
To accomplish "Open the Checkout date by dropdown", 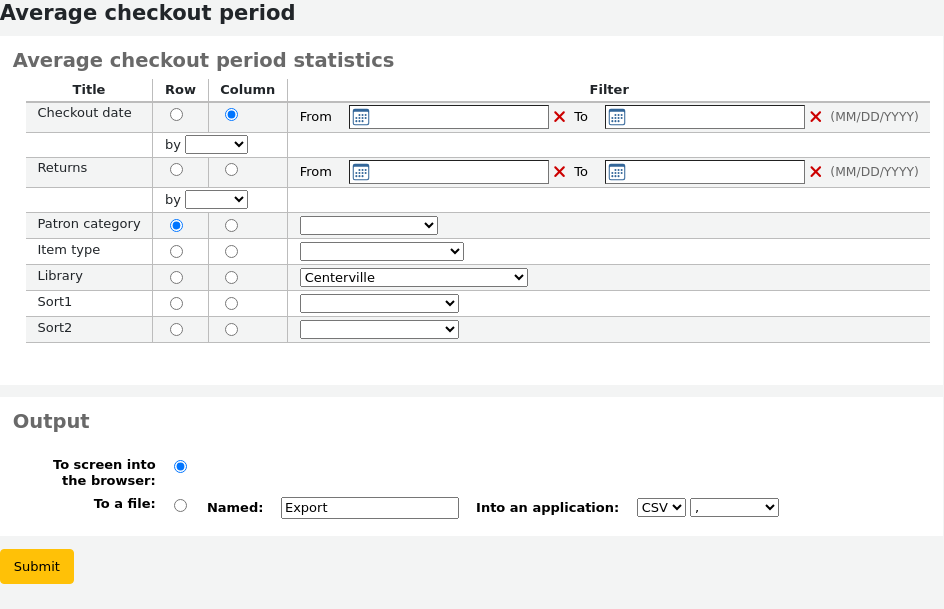I will point(216,143).
